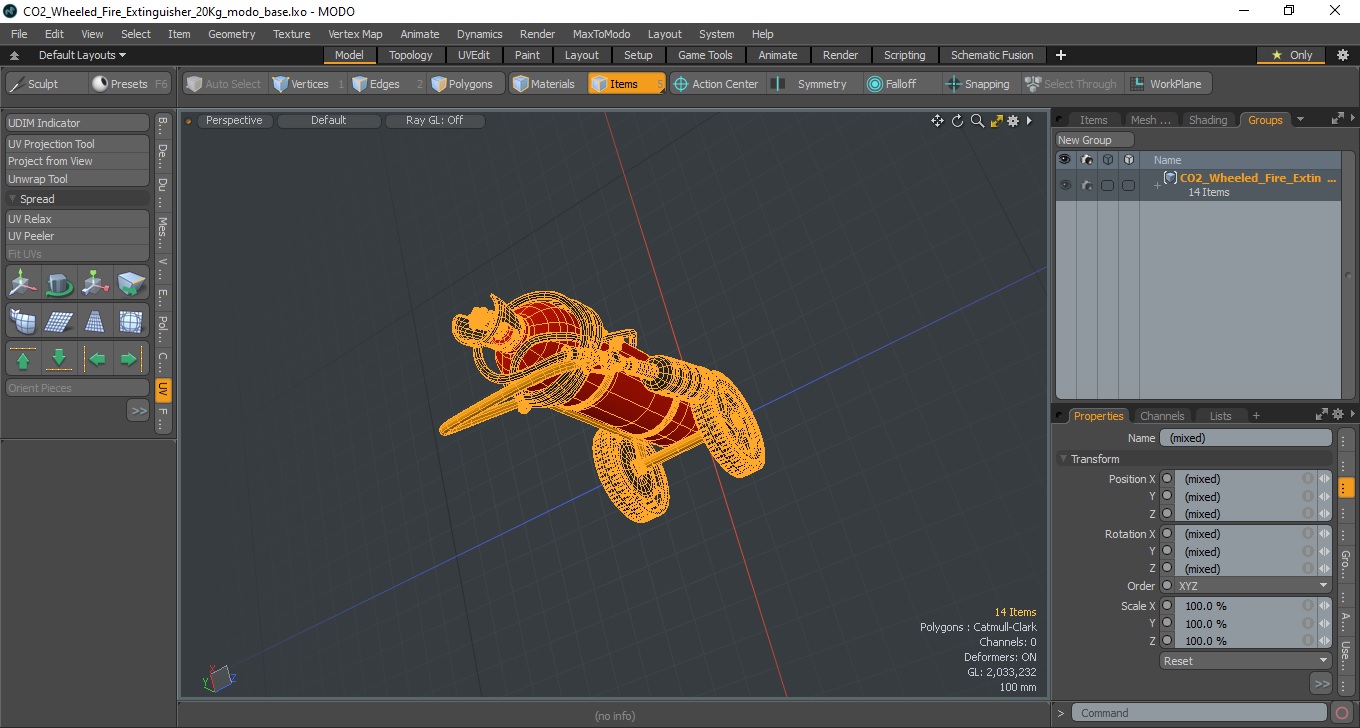1360x728 pixels.
Task: Open the viewport settings gear icon
Action: coord(1013,121)
